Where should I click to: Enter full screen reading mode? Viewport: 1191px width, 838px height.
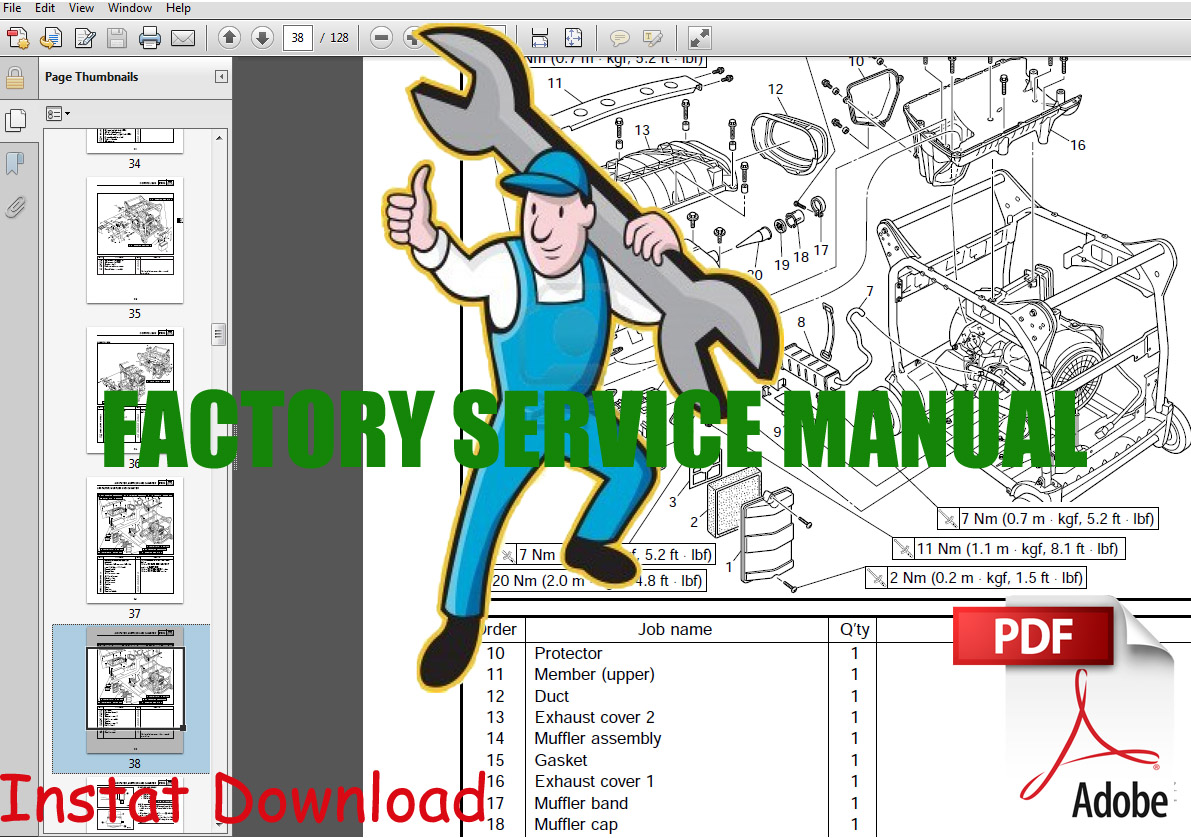(x=697, y=37)
